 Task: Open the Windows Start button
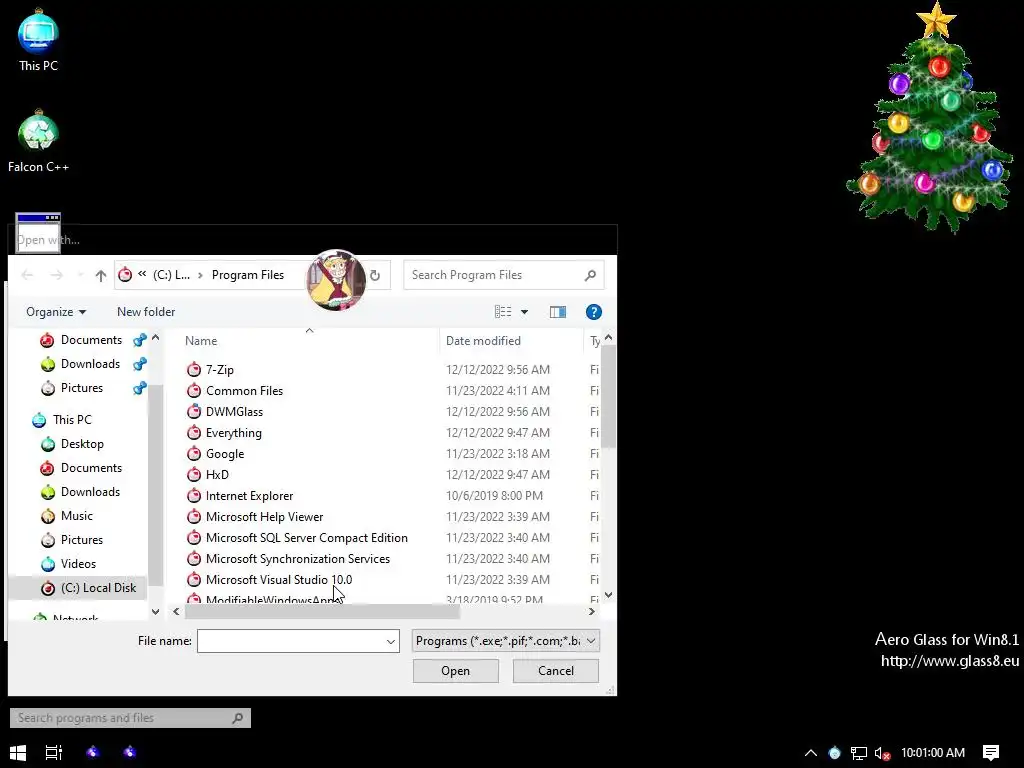pyautogui.click(x=18, y=752)
